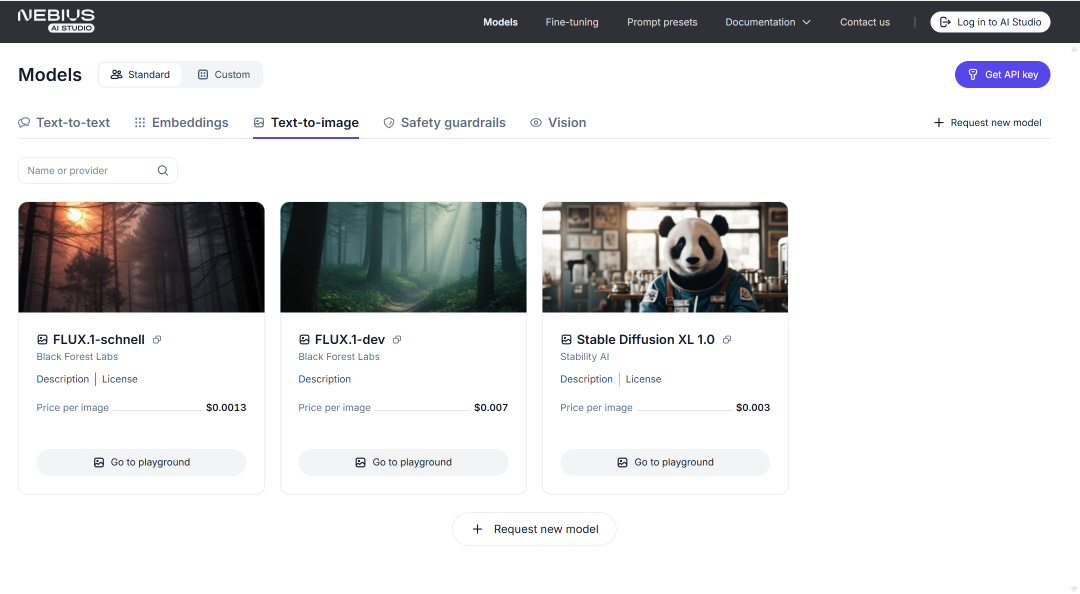The image size is (1080, 594).
Task: Copy the FLUX.1-schnell model name icon
Action: pyautogui.click(x=157, y=340)
